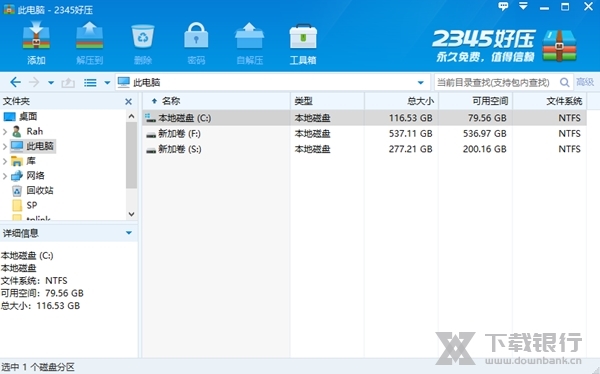Sort by the 名称 column header
The width and height of the screenshot is (600, 374).
217,101
